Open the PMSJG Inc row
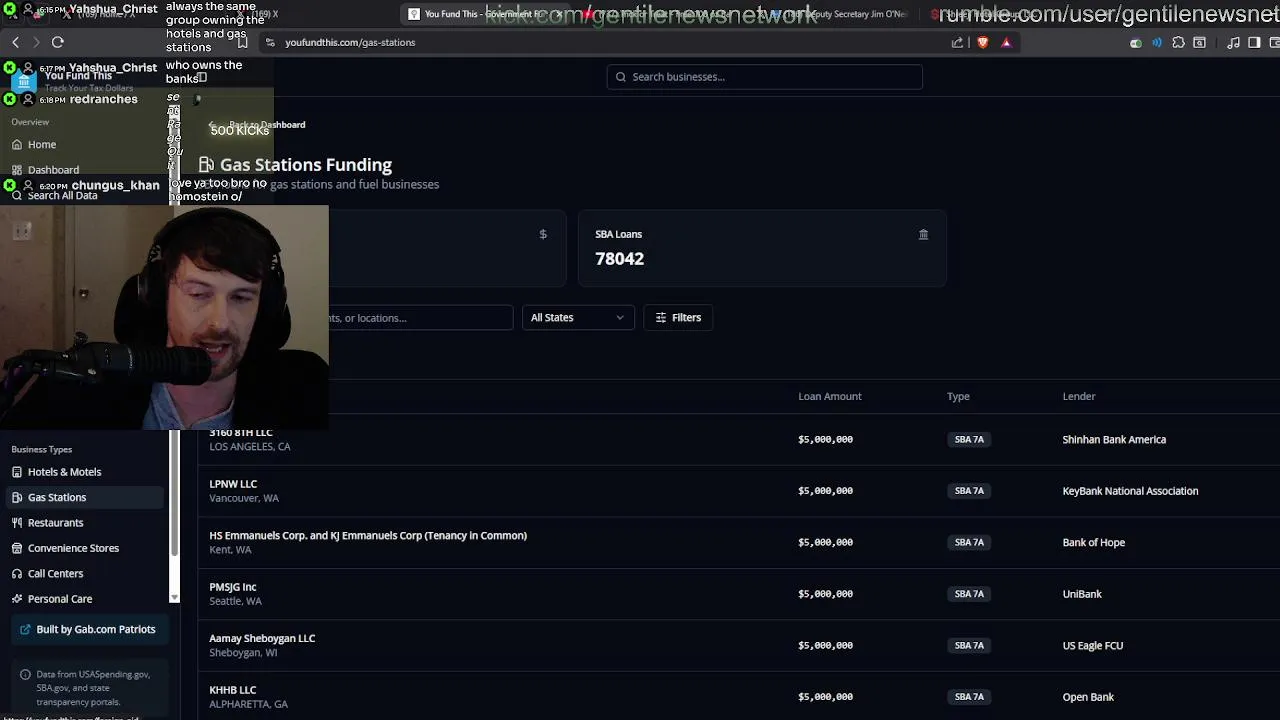 tap(738, 594)
